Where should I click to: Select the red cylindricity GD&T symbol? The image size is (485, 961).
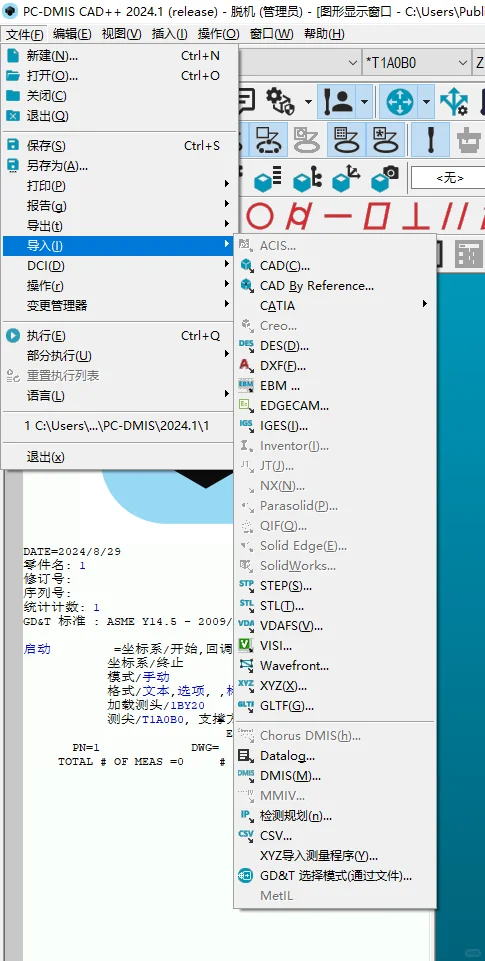pos(301,216)
